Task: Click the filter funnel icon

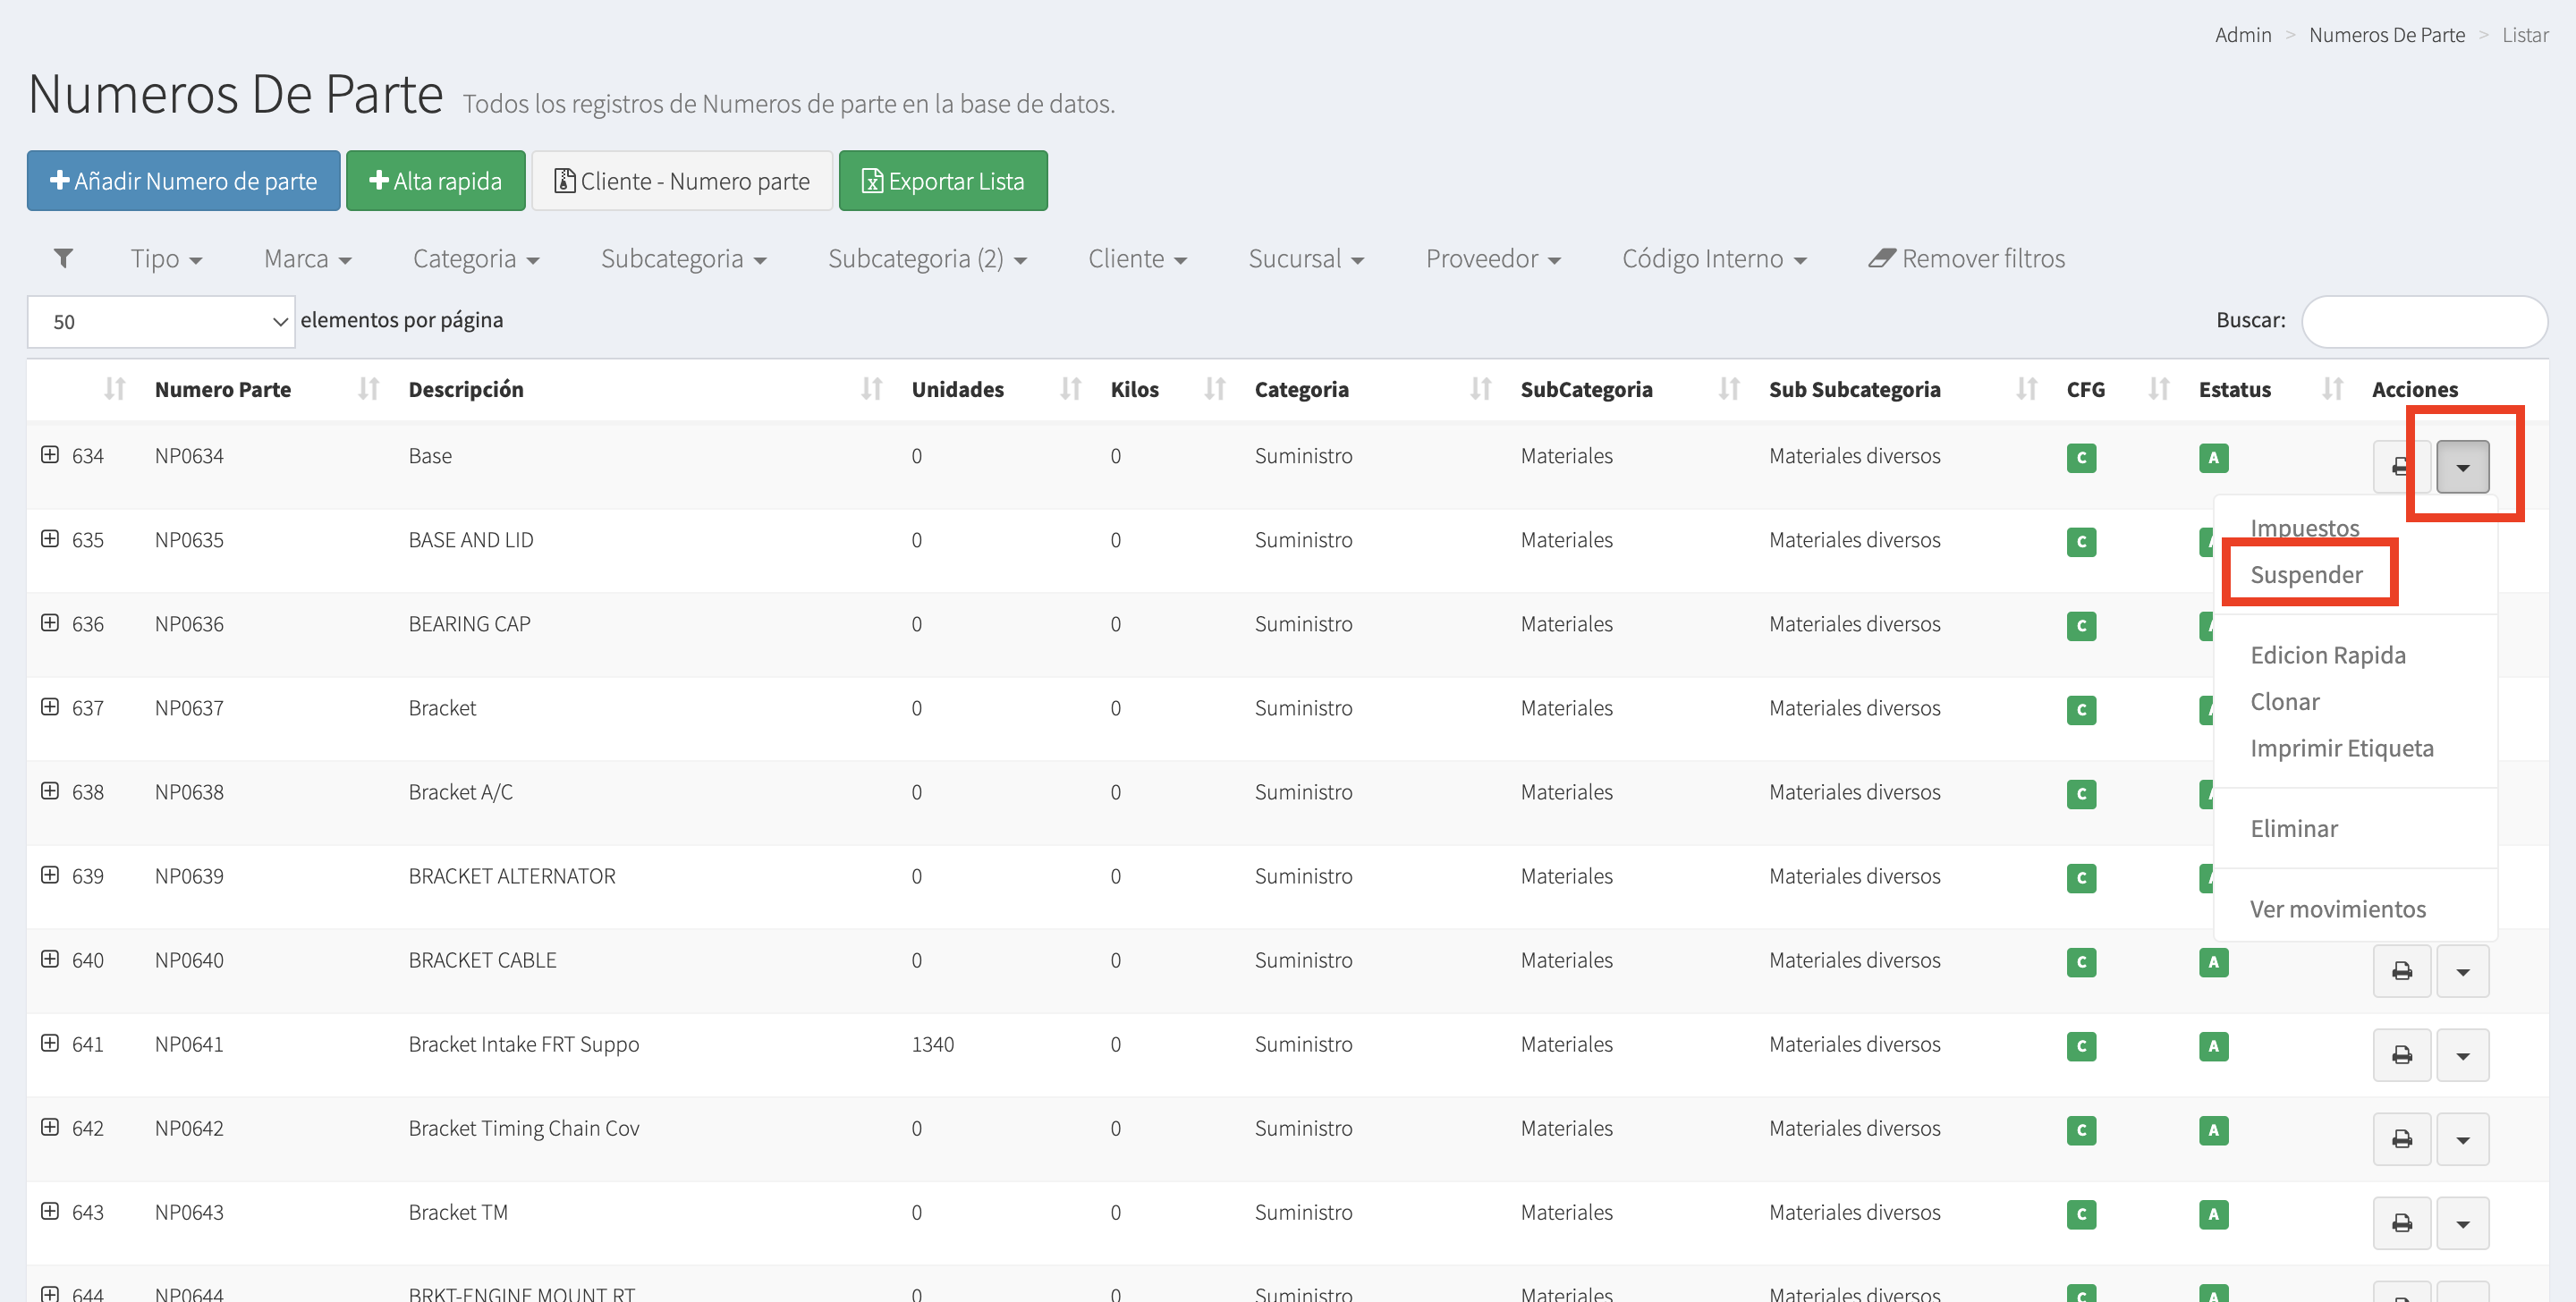Action: click(x=63, y=258)
